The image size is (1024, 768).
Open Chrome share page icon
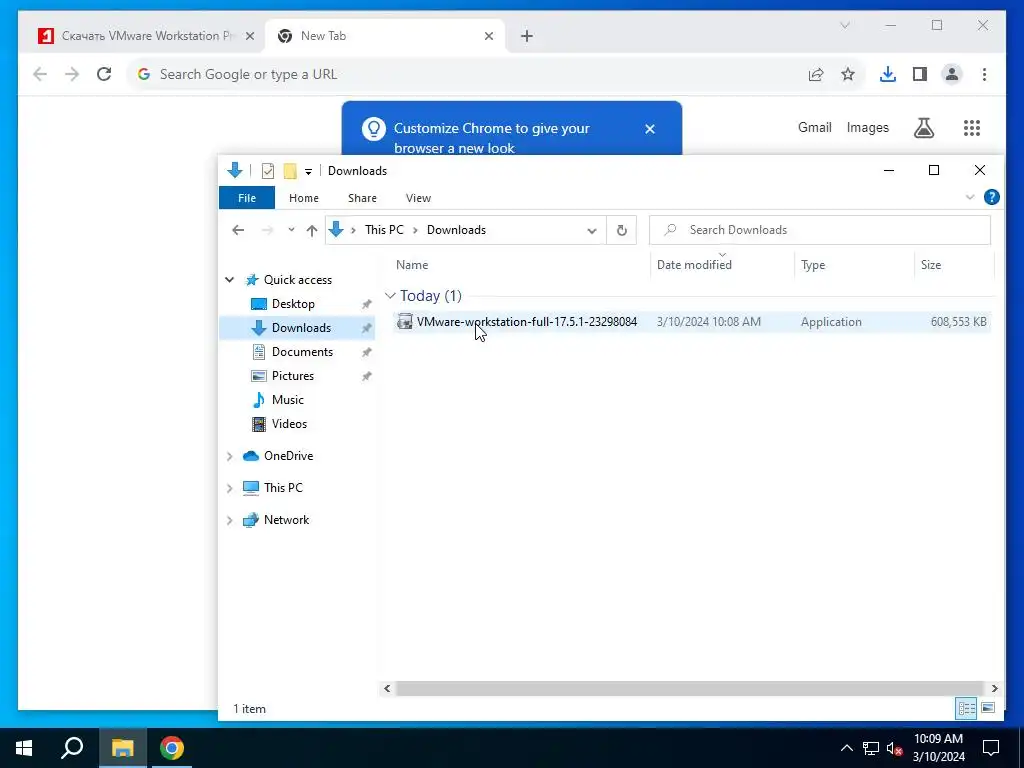point(816,74)
